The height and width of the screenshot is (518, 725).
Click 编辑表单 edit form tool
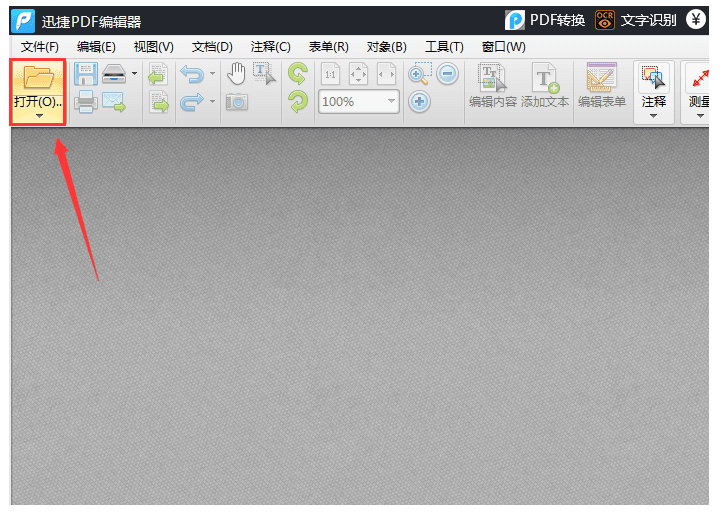coord(602,86)
